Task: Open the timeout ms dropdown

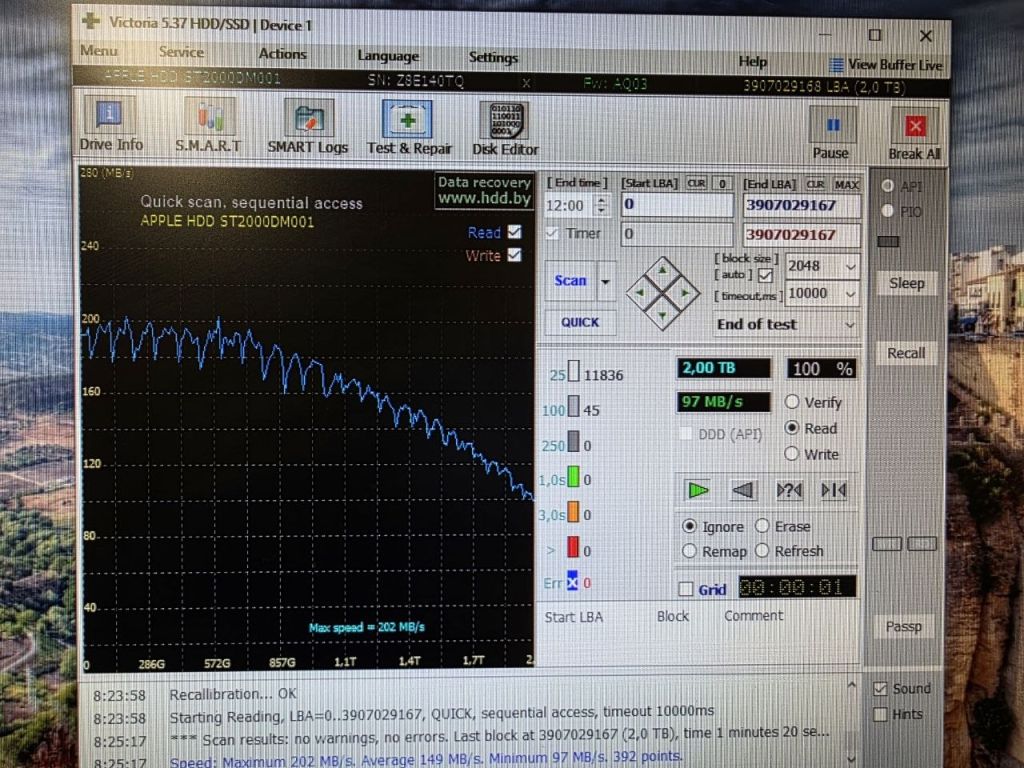Action: pos(850,294)
